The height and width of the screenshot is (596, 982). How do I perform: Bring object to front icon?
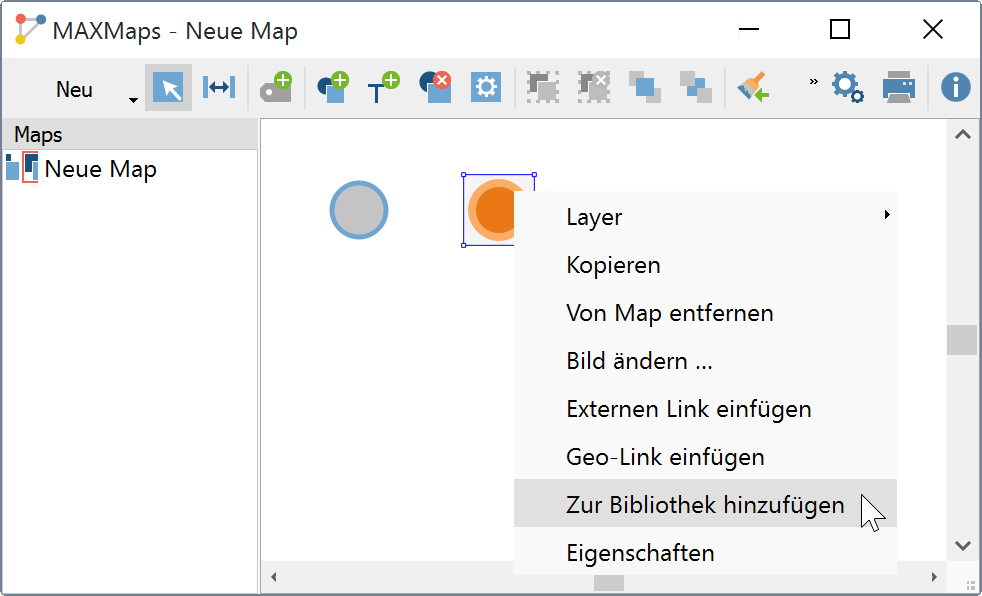coord(645,88)
